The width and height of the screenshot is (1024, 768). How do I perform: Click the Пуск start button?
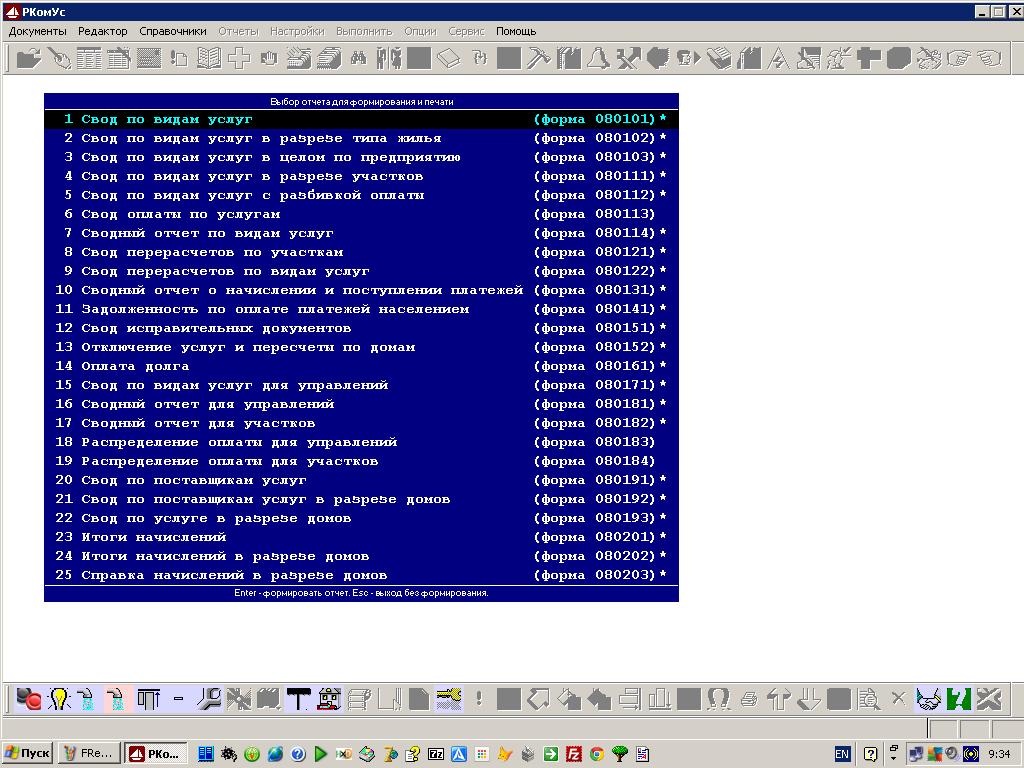pyautogui.click(x=28, y=754)
